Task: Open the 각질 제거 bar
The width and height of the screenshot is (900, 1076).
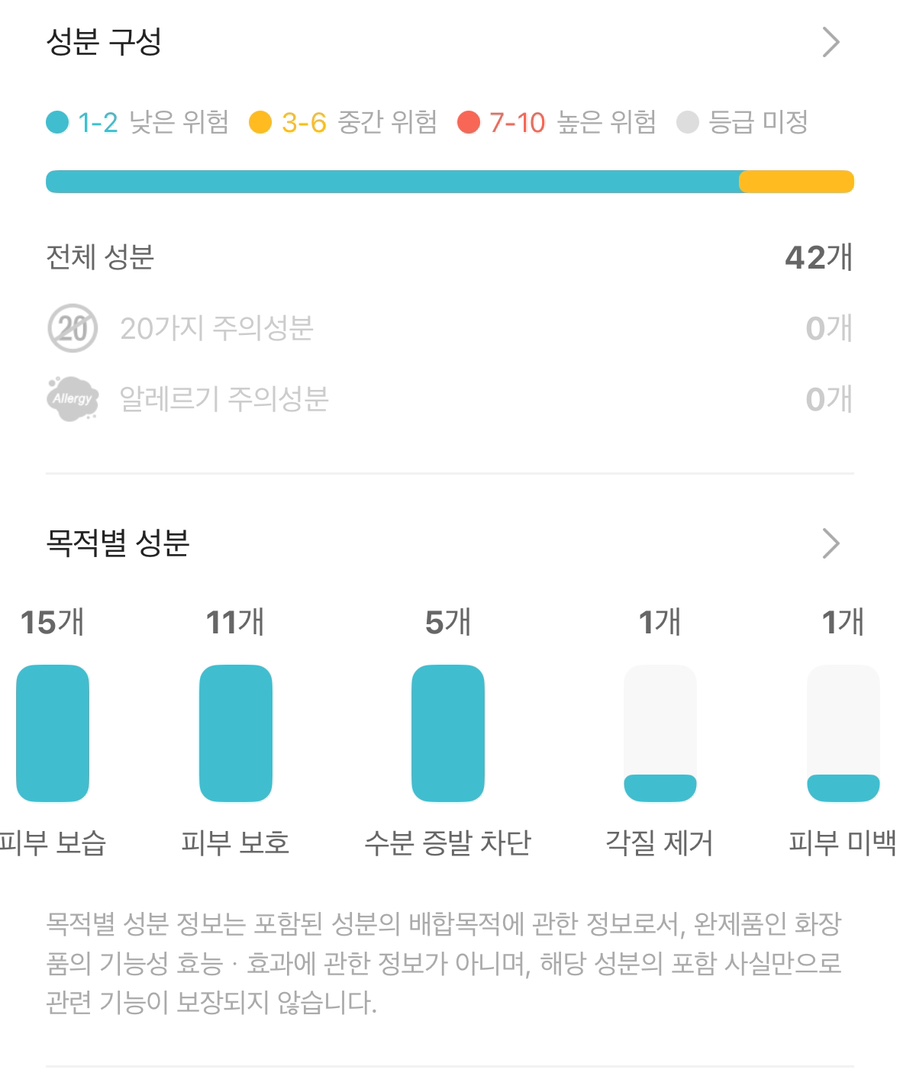Action: (x=660, y=733)
